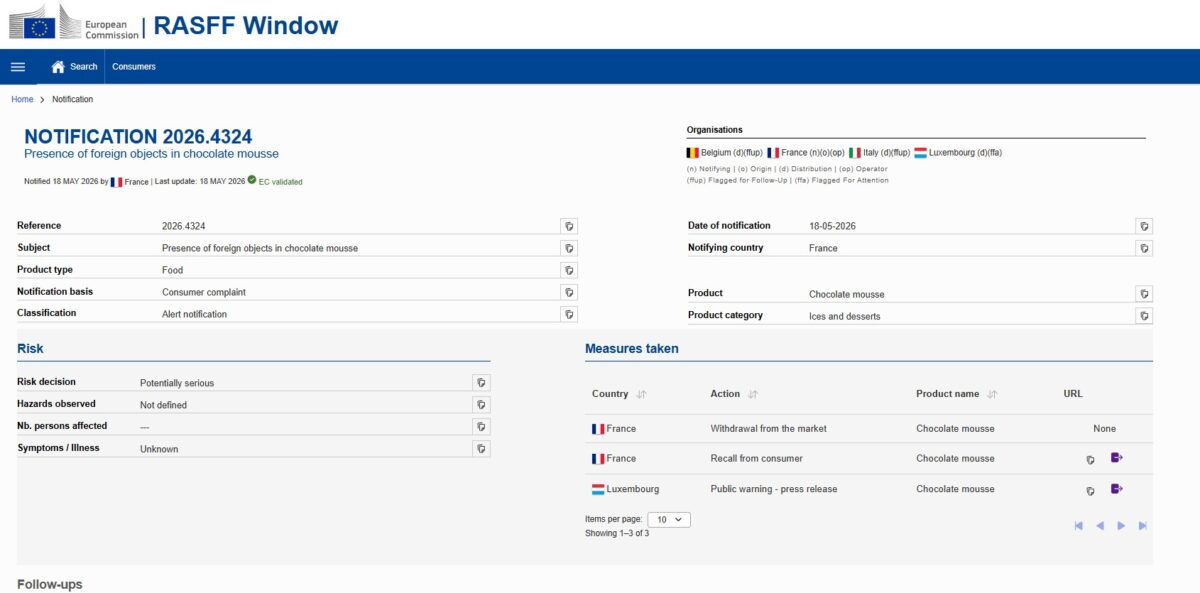Click the Luxembourg flag in Organisations
1200x593 pixels.
[x=920, y=153]
